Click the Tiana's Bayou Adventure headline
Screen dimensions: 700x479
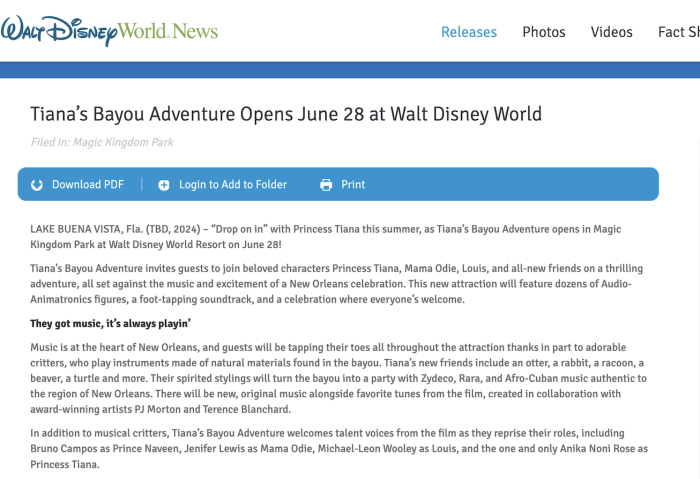tap(286, 114)
